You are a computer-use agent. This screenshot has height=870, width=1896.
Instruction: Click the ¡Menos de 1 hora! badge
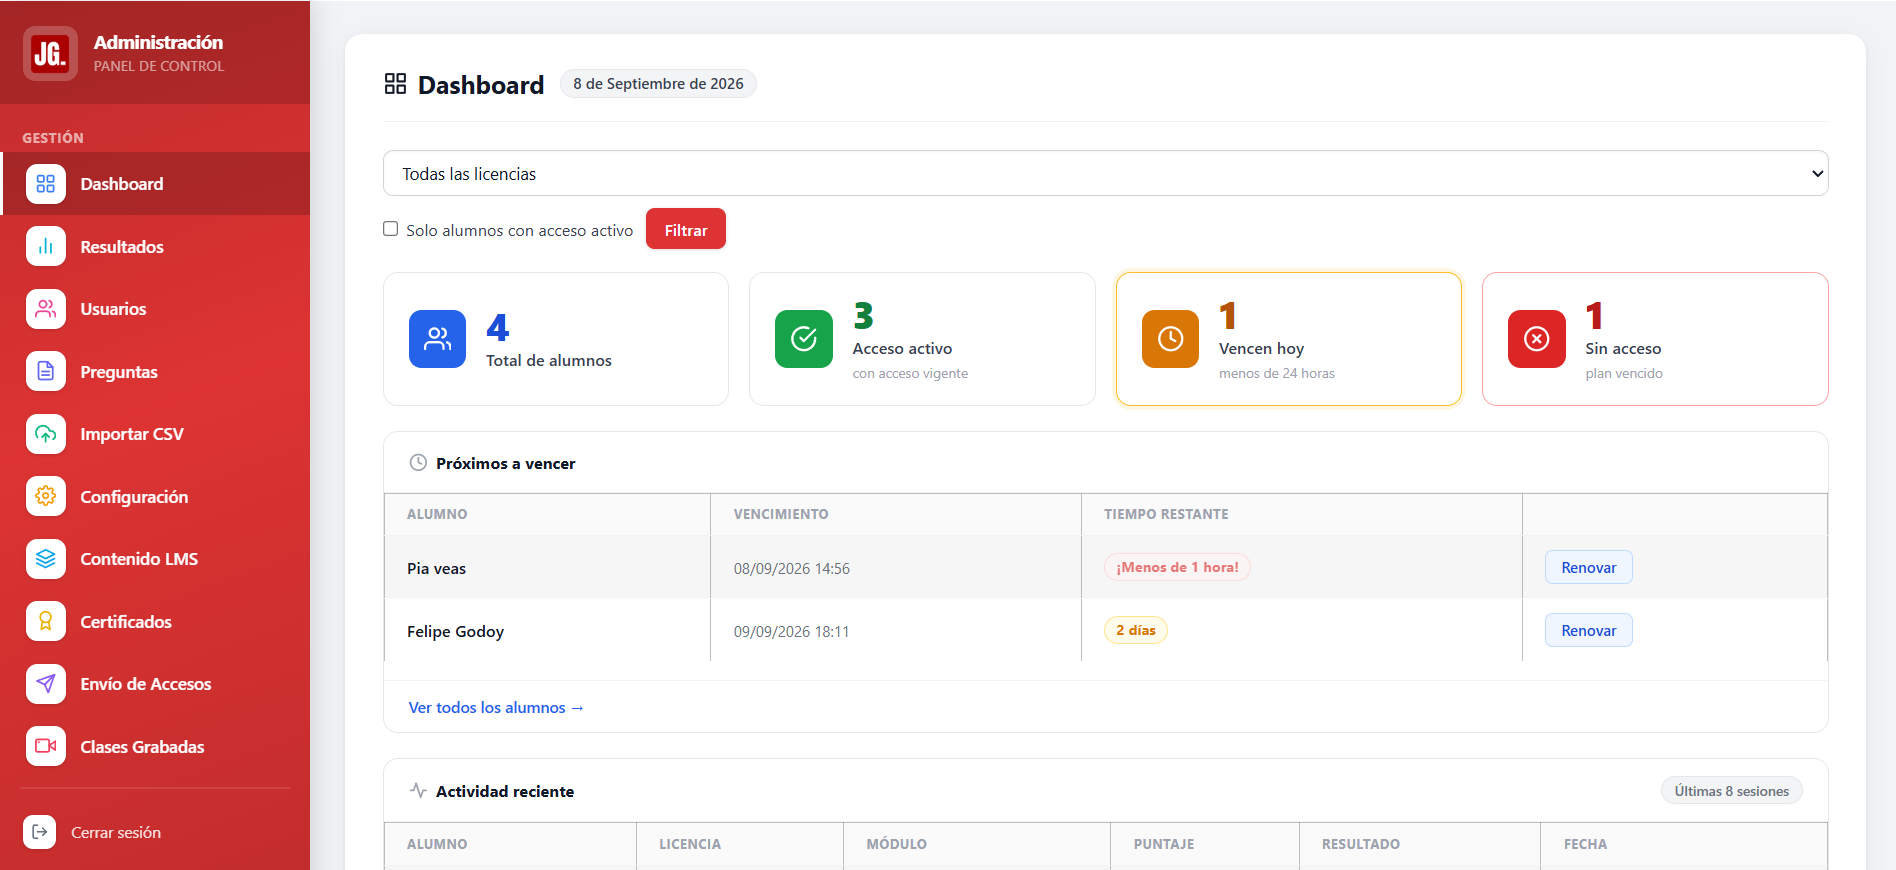tap(1177, 567)
